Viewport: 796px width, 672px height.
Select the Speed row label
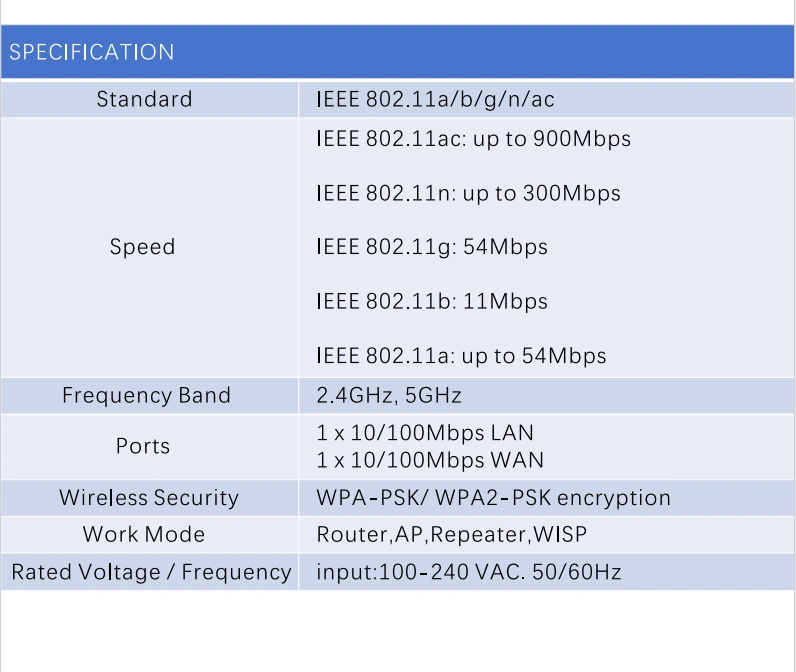coord(142,247)
